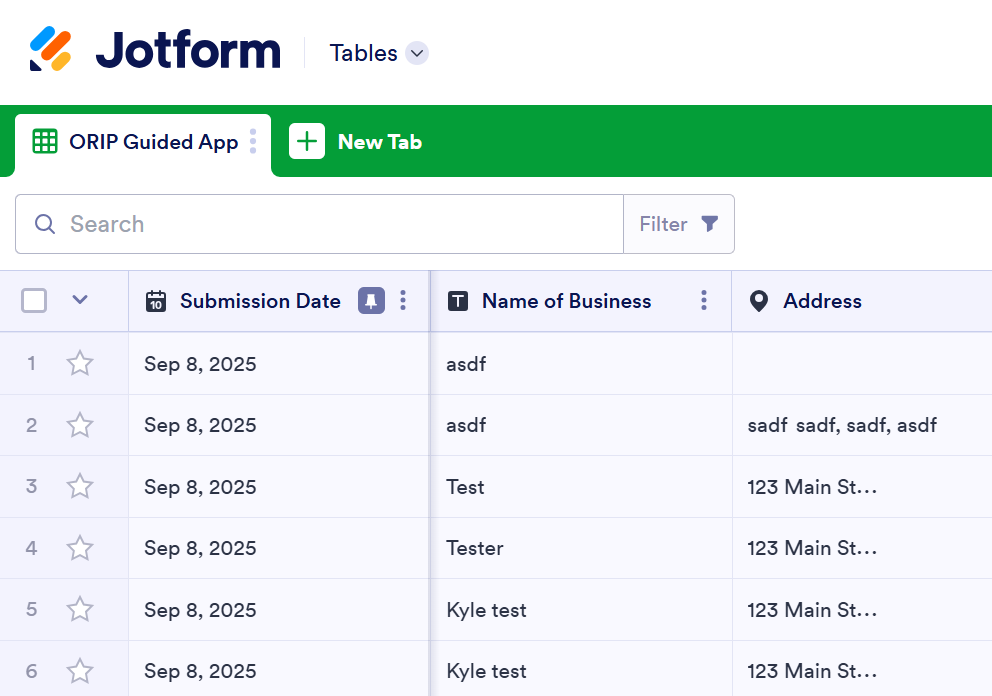
Task: Open Submission Date column options menu
Action: pyautogui.click(x=403, y=301)
